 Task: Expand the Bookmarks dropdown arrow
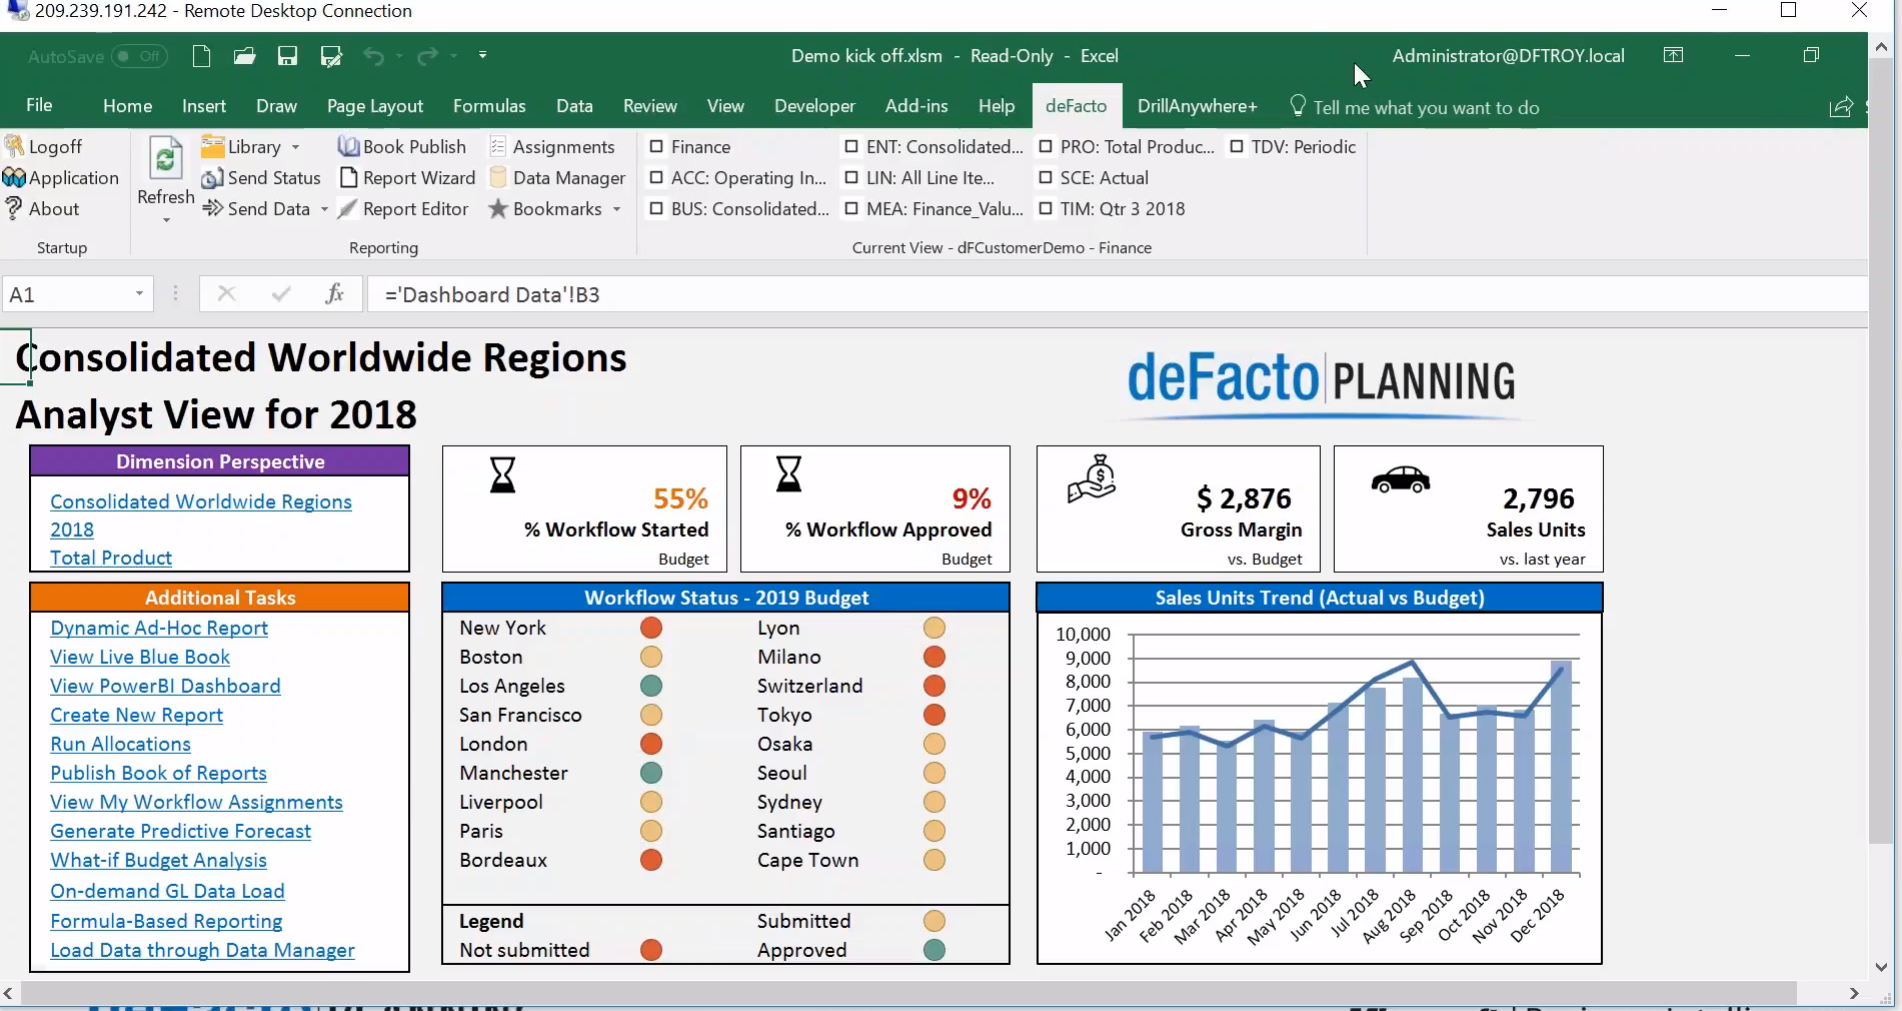click(x=617, y=209)
